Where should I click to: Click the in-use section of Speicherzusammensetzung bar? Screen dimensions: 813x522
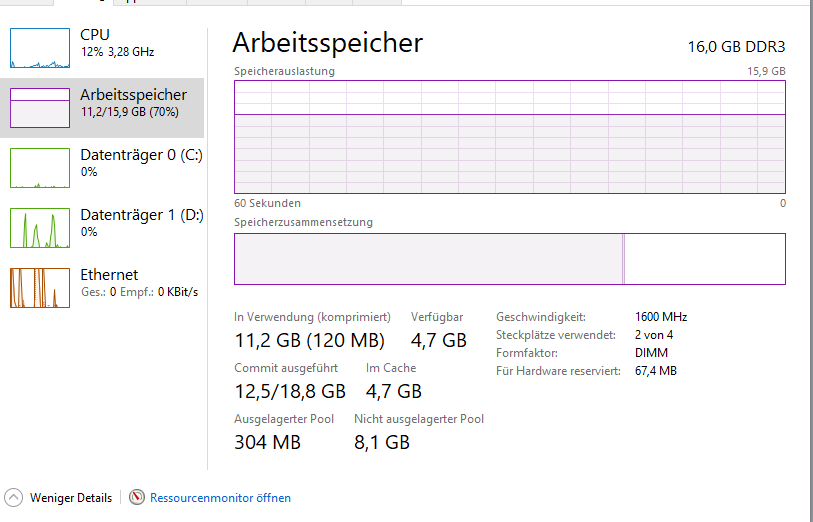pos(428,259)
